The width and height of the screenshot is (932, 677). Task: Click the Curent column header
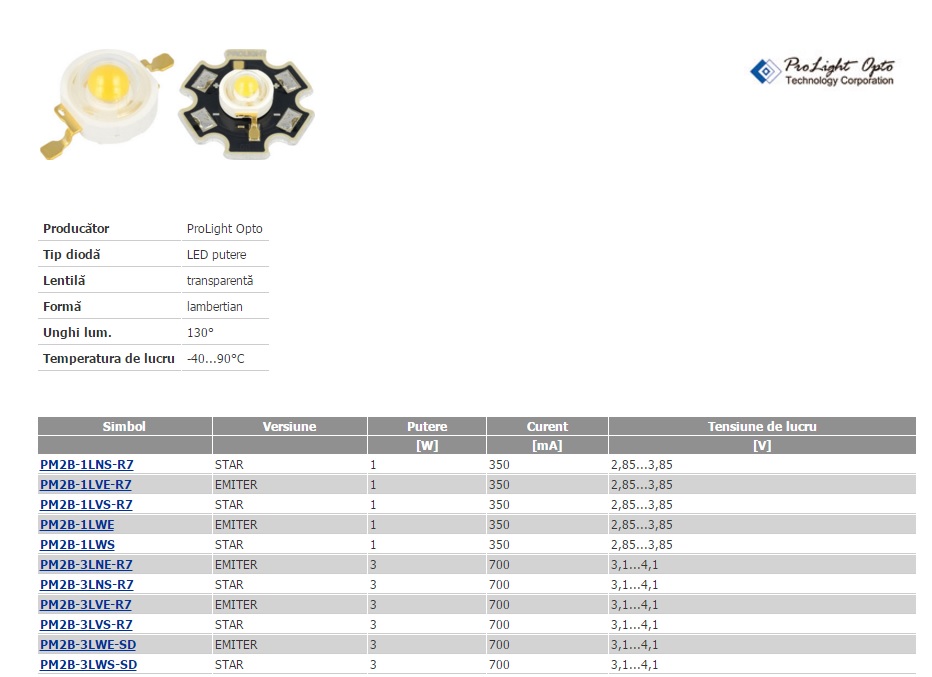[x=547, y=427]
